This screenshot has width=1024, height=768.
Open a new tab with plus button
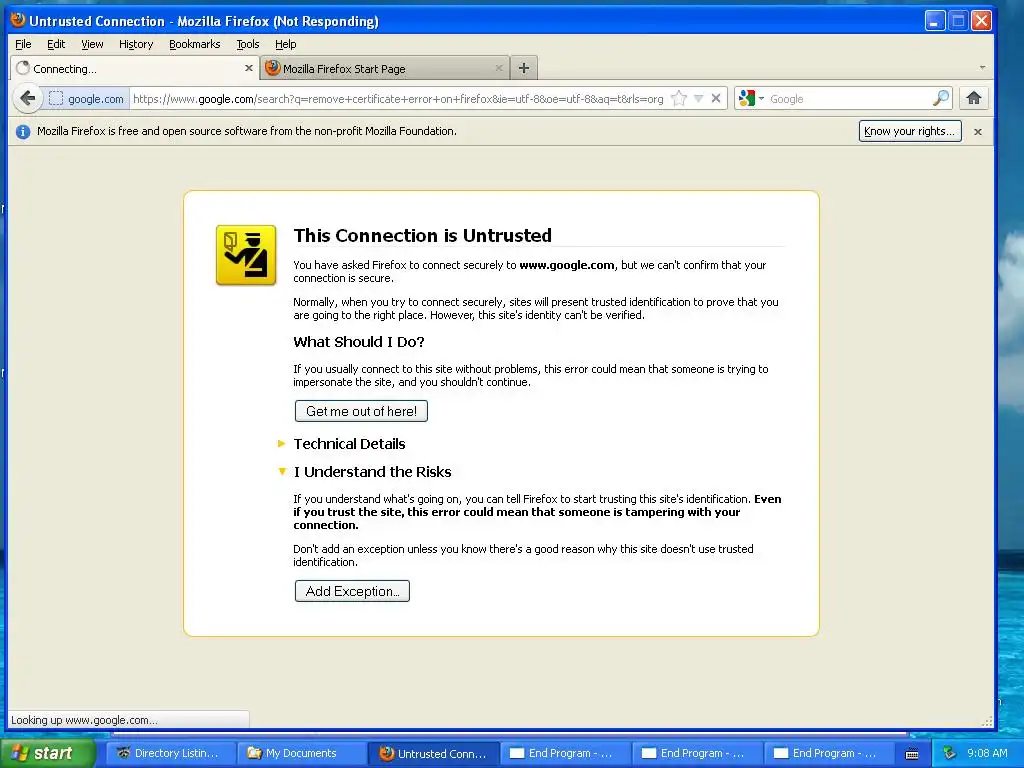524,68
